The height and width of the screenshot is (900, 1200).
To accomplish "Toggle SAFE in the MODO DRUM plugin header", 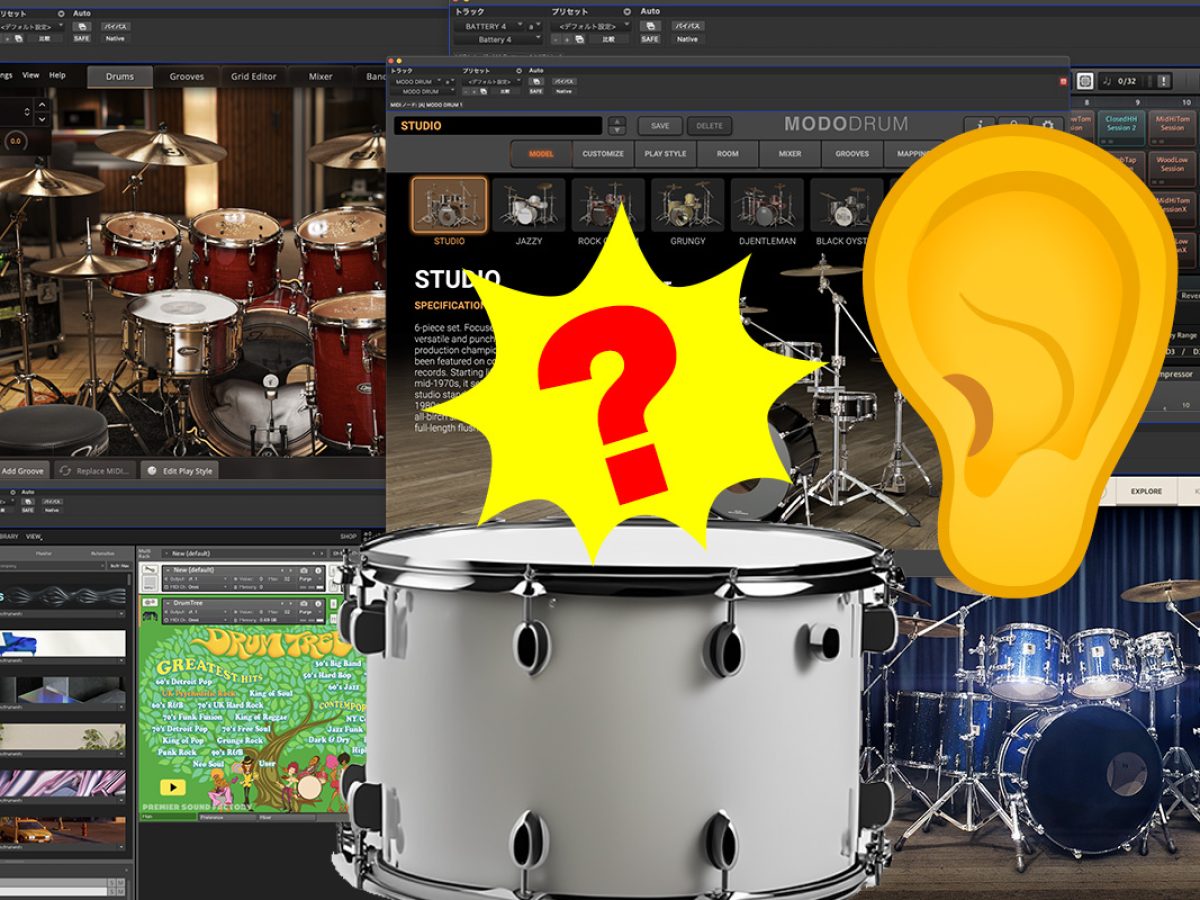I will pos(537,91).
